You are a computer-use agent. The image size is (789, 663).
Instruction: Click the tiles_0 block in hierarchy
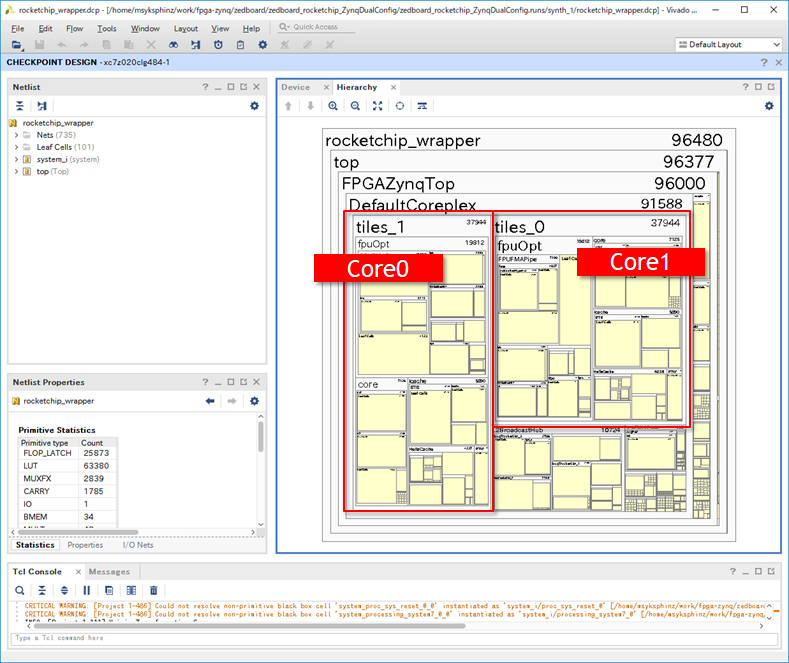(520, 227)
